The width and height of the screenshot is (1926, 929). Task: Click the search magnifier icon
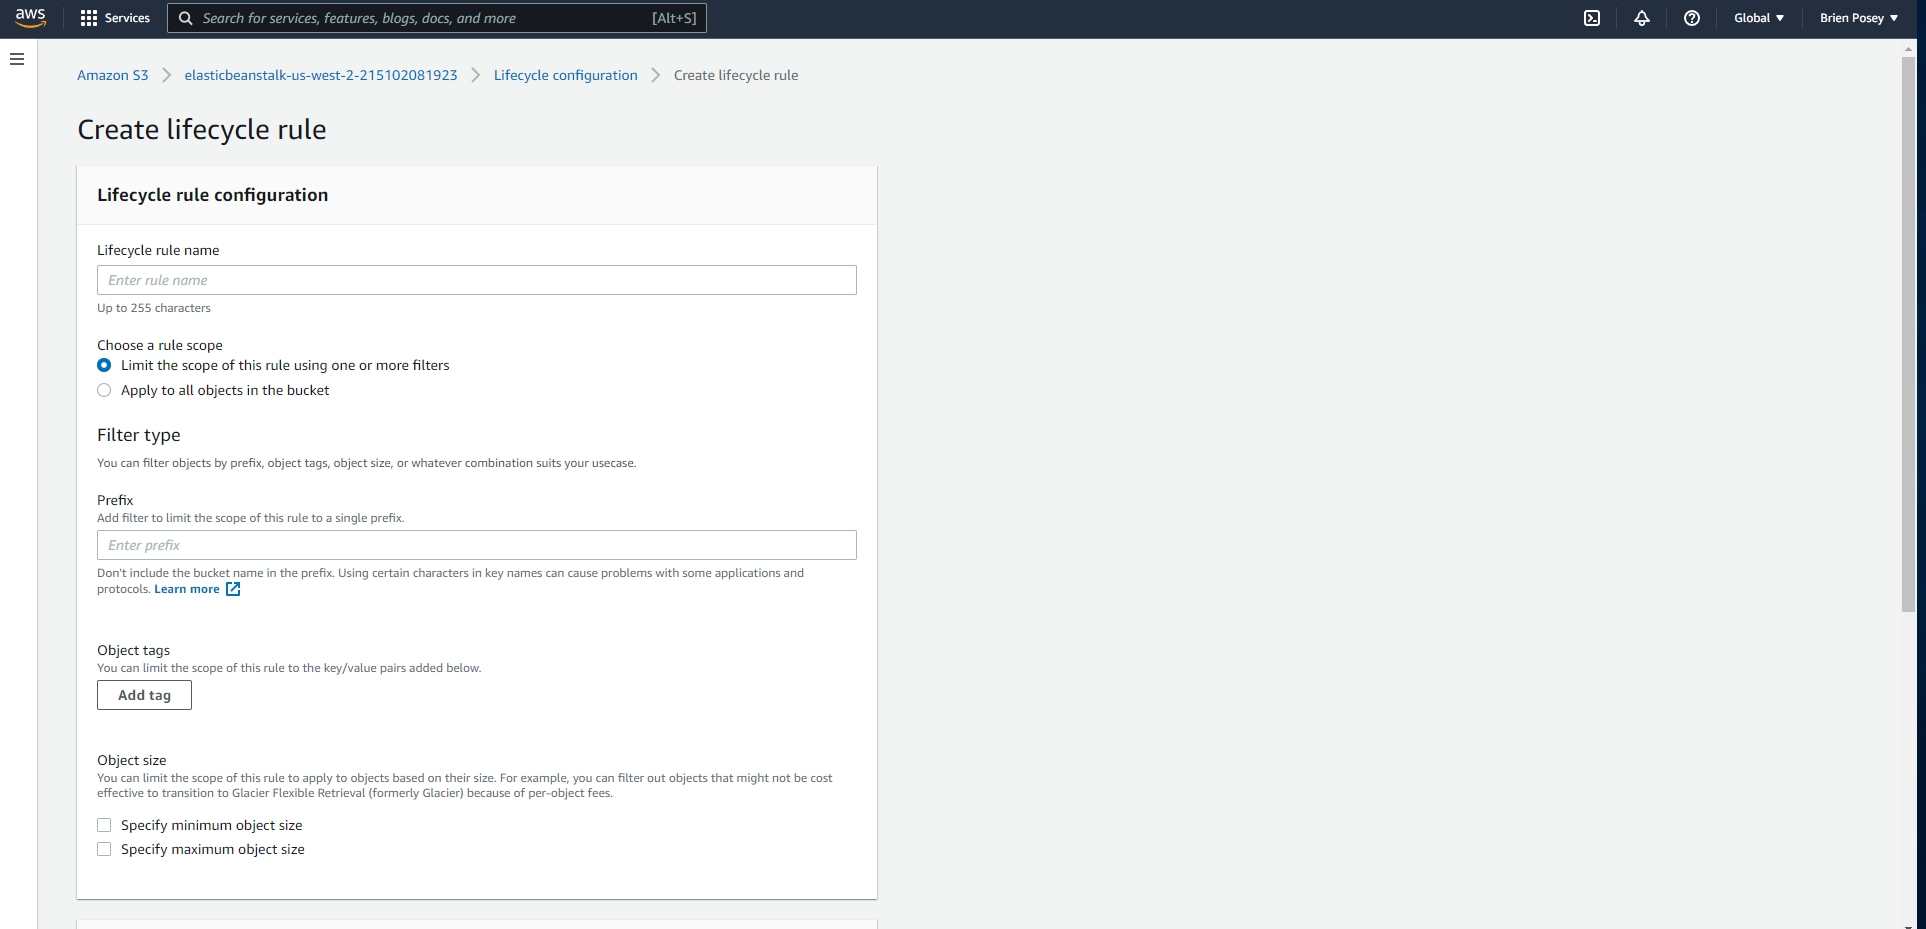(185, 18)
